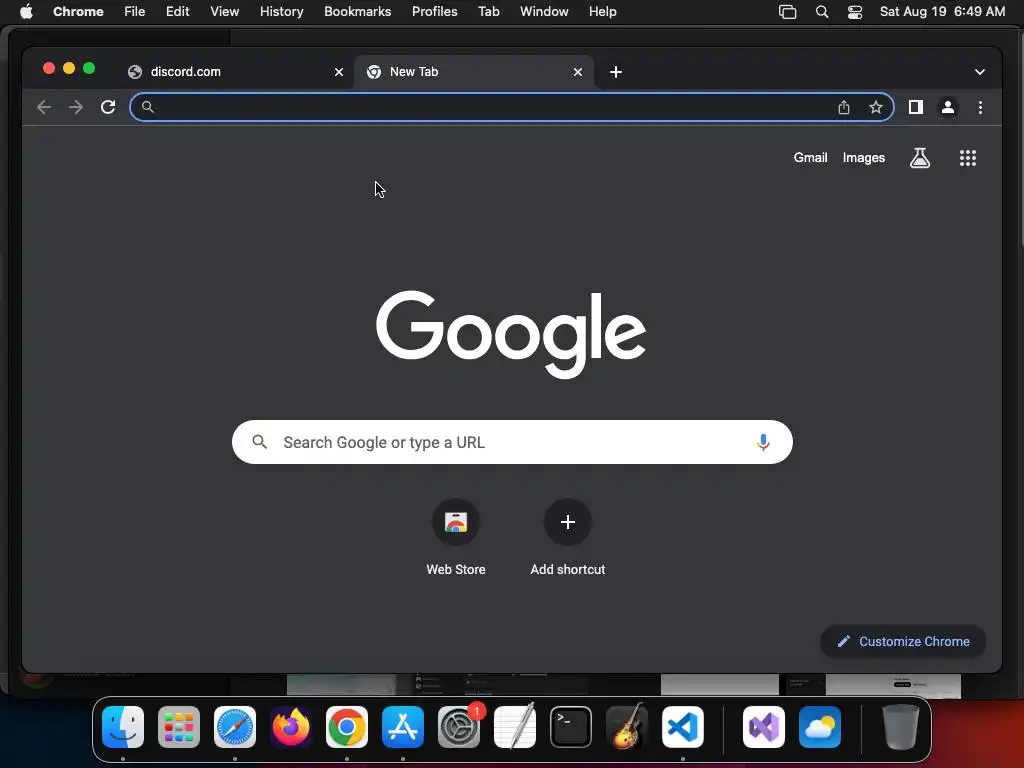Open Visual Studio Code from the dock
The height and width of the screenshot is (768, 1024).
[682, 727]
